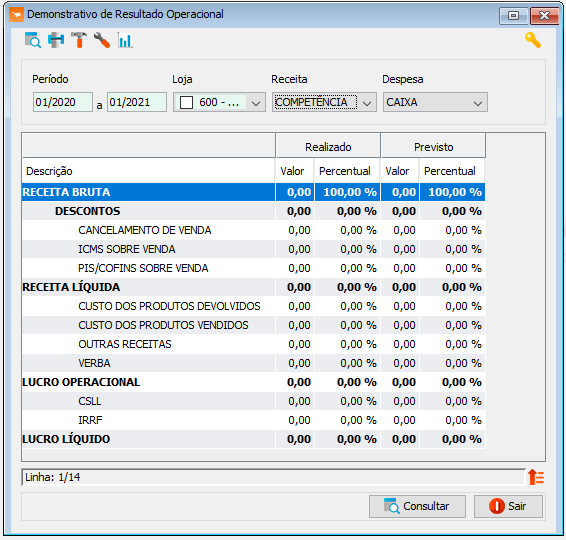The image size is (566, 540).
Task: Click the app icon in title bar
Action: (x=16, y=15)
